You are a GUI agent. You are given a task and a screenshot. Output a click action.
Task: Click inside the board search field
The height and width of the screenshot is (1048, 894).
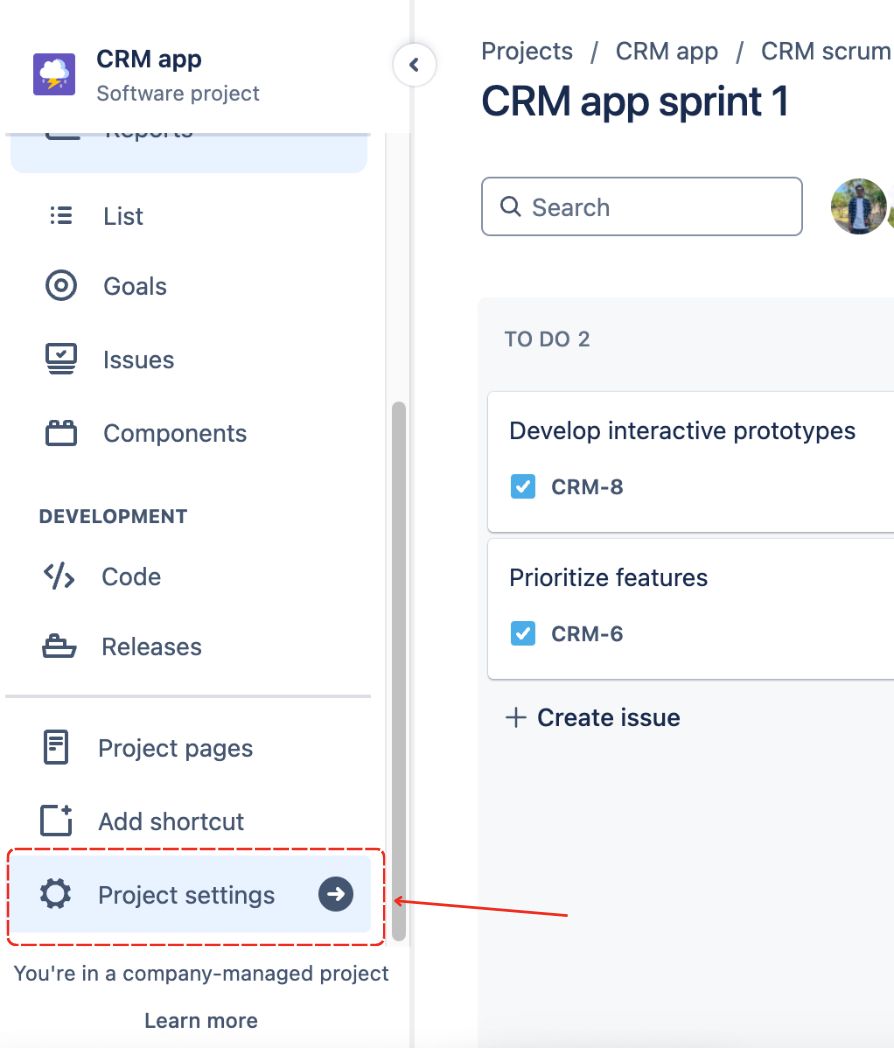(641, 207)
